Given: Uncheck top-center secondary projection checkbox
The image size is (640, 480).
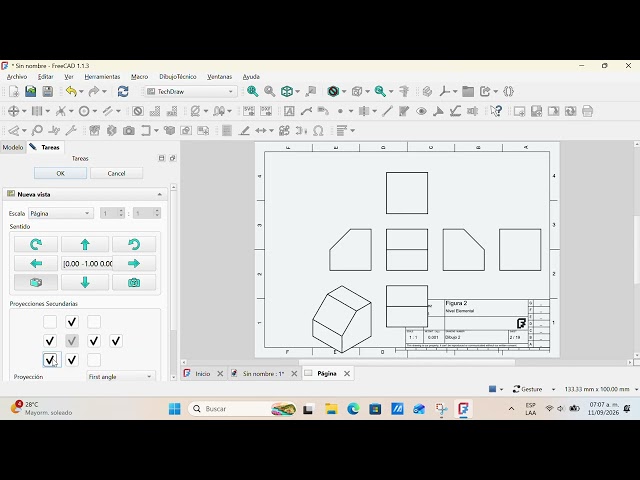Looking at the screenshot, I should pos(72,322).
